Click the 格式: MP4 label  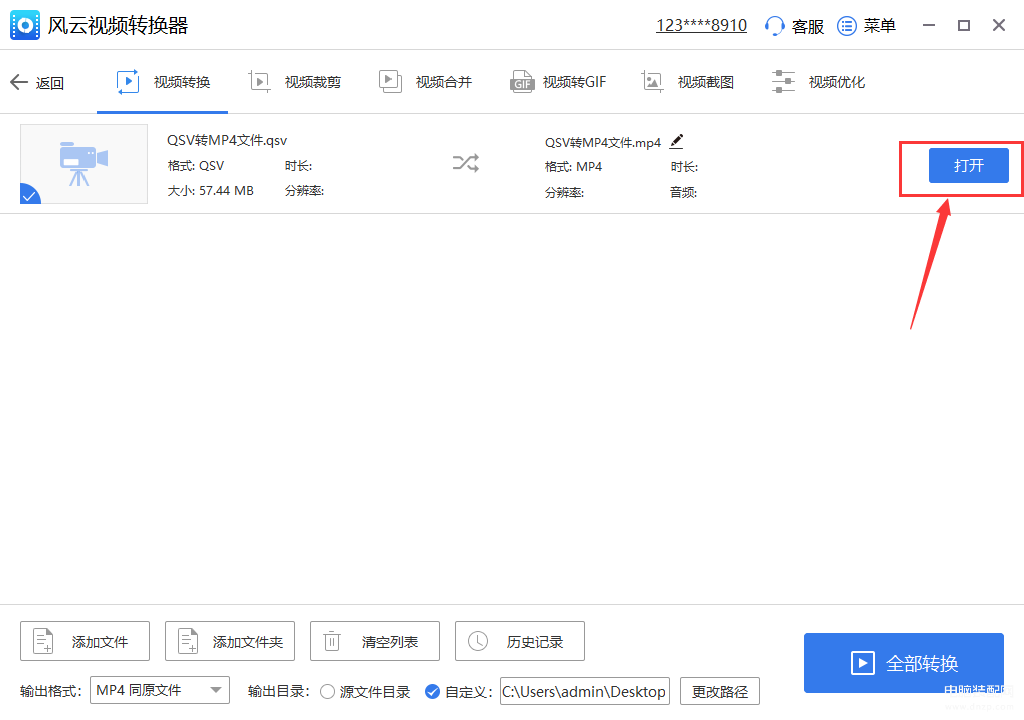point(573,167)
